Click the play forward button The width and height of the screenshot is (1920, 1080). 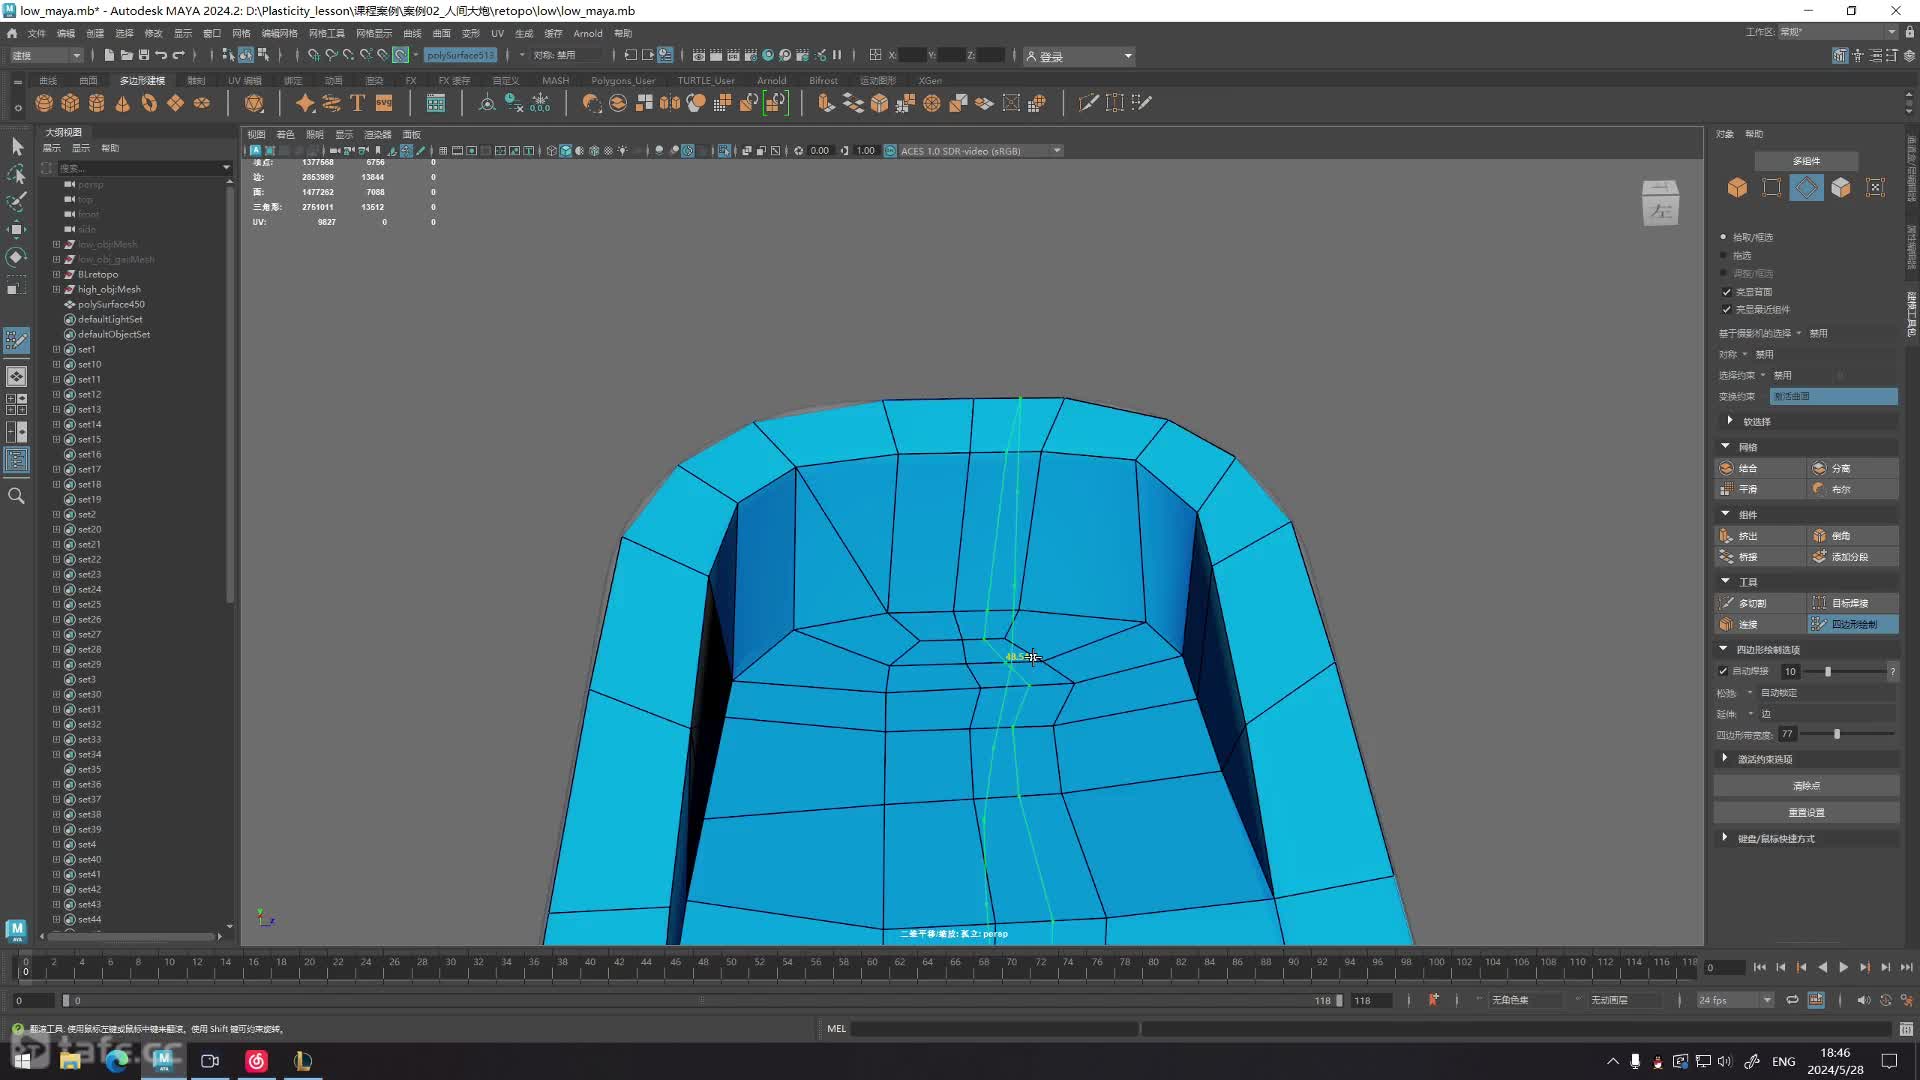pyautogui.click(x=1843, y=967)
